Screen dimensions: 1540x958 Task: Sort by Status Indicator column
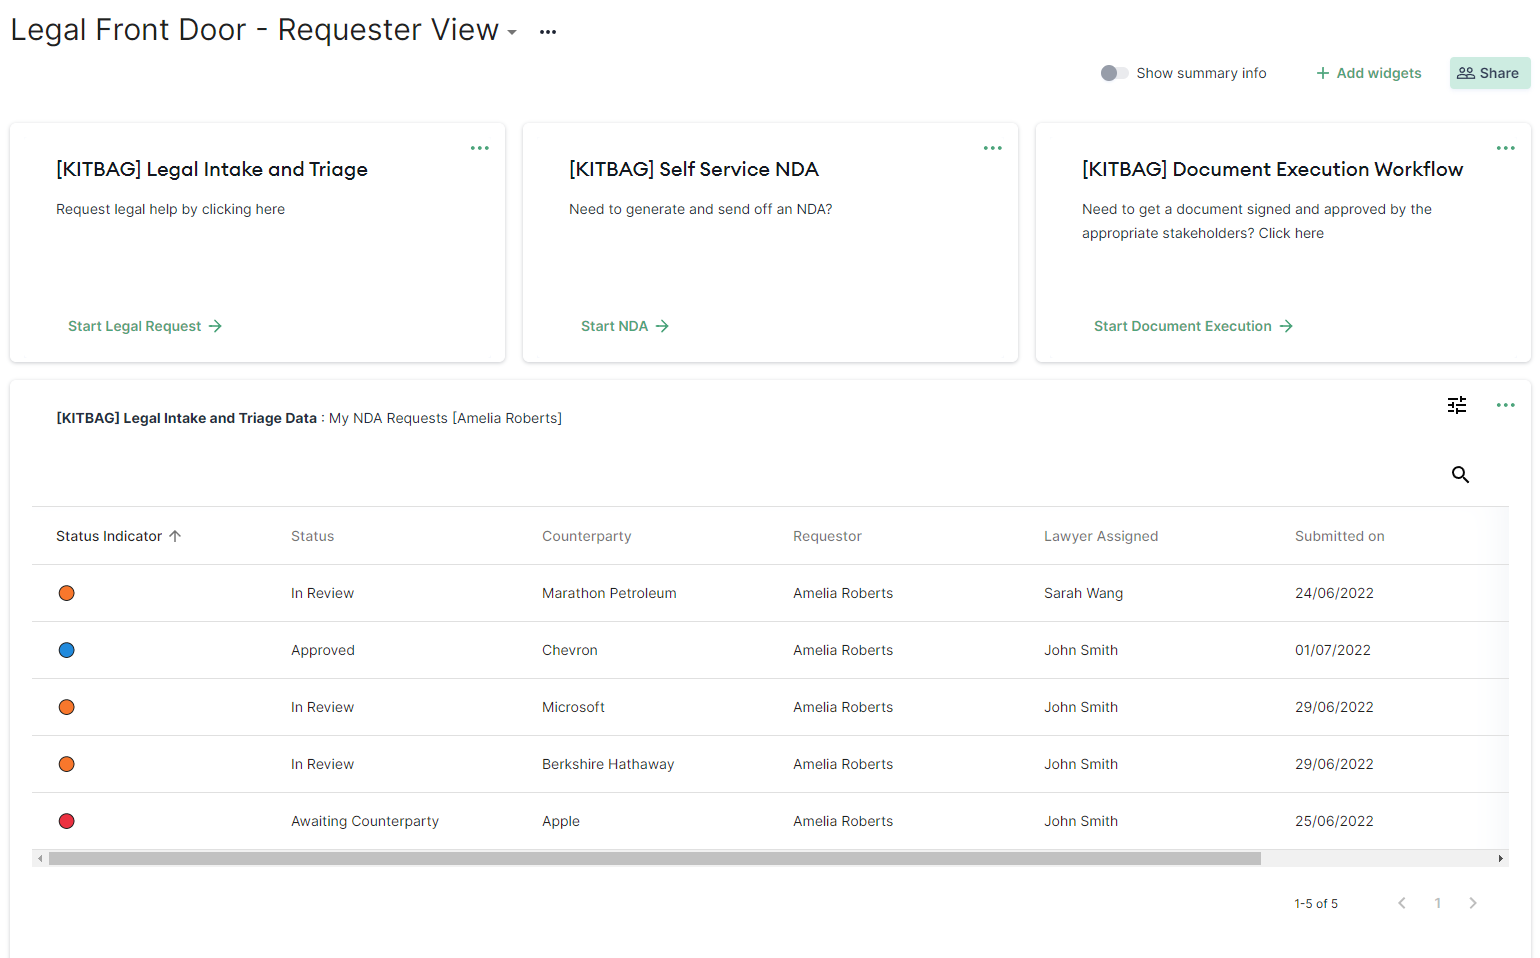pos(119,536)
